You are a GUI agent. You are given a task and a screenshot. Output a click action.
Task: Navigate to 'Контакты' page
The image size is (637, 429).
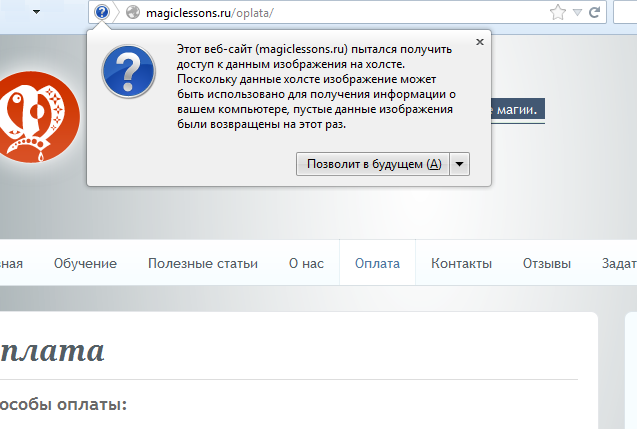coord(461,264)
